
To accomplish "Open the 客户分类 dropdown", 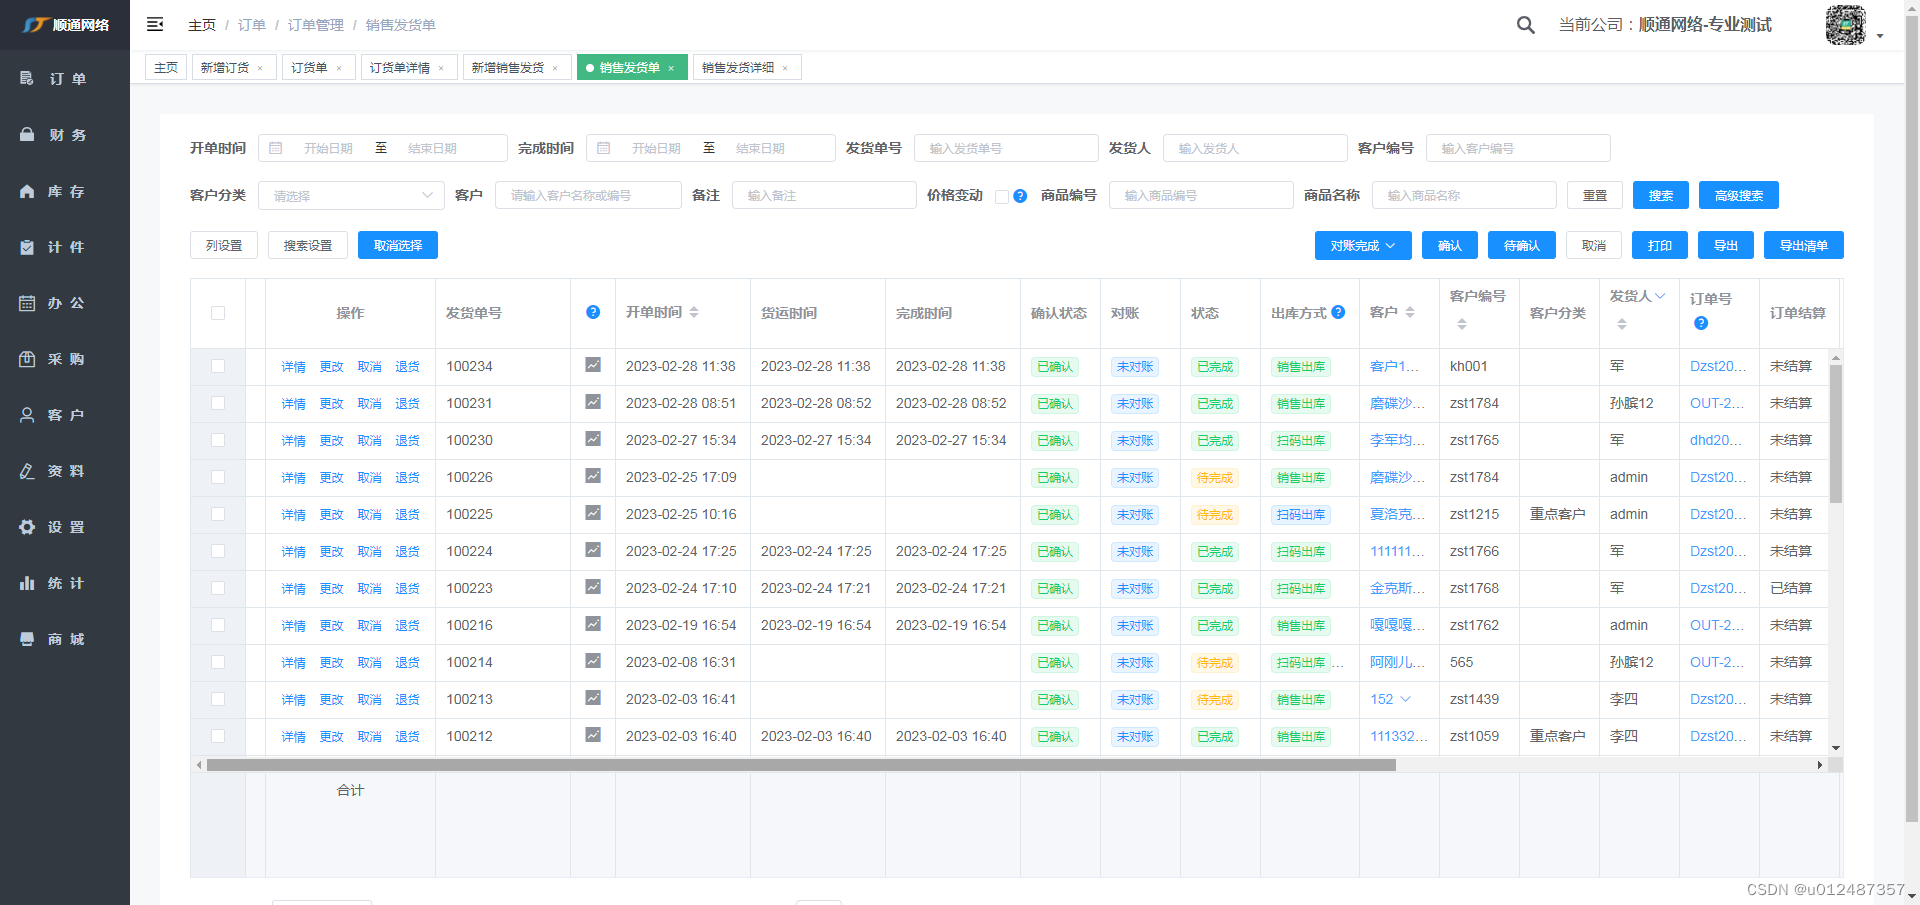I will (351, 195).
